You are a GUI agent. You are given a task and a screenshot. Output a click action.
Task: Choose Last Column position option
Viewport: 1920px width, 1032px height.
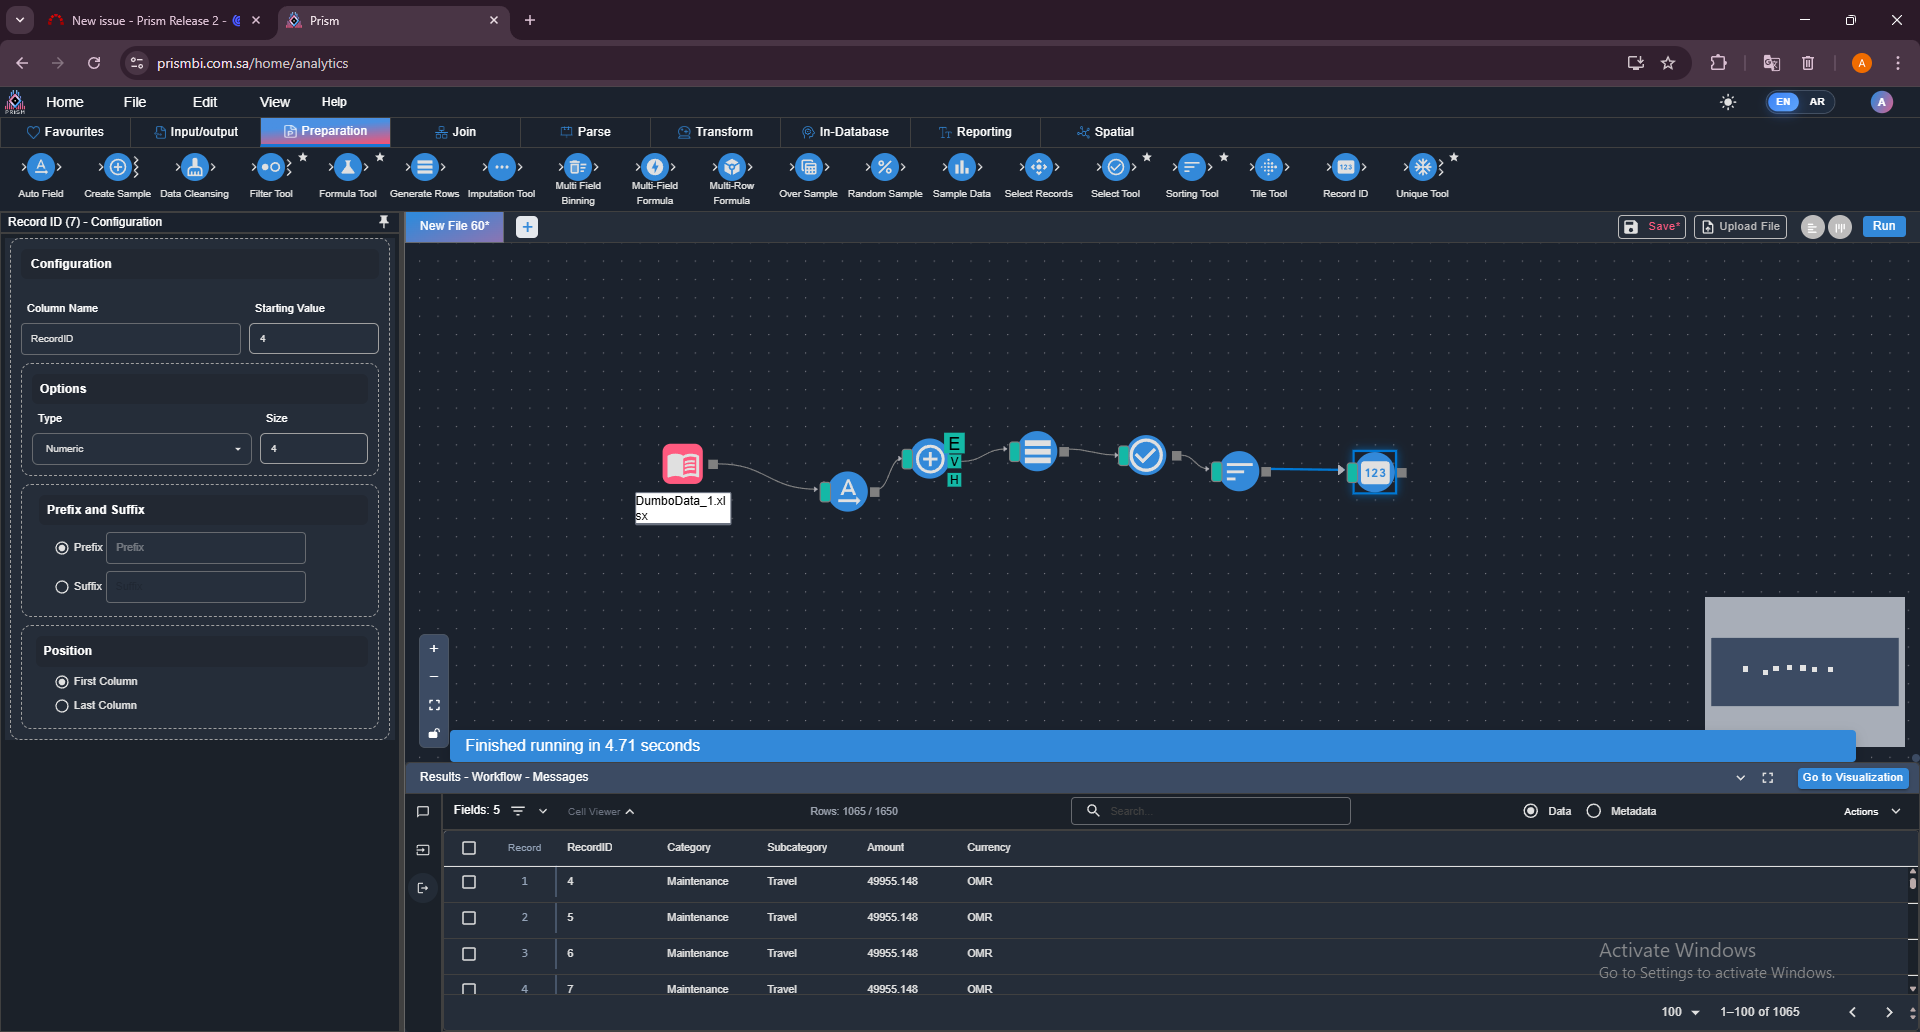[x=62, y=706]
